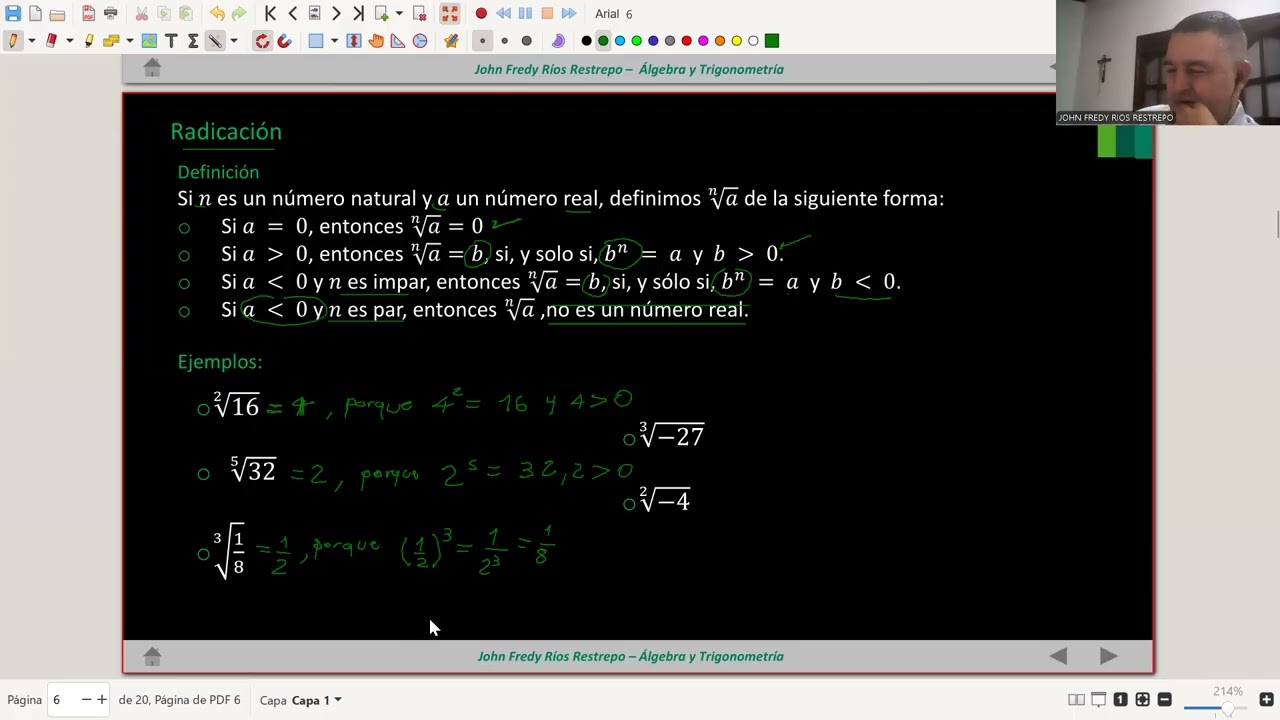Viewport: 1280px width, 720px height.
Task: Select the Hand tool
Action: 376,41
